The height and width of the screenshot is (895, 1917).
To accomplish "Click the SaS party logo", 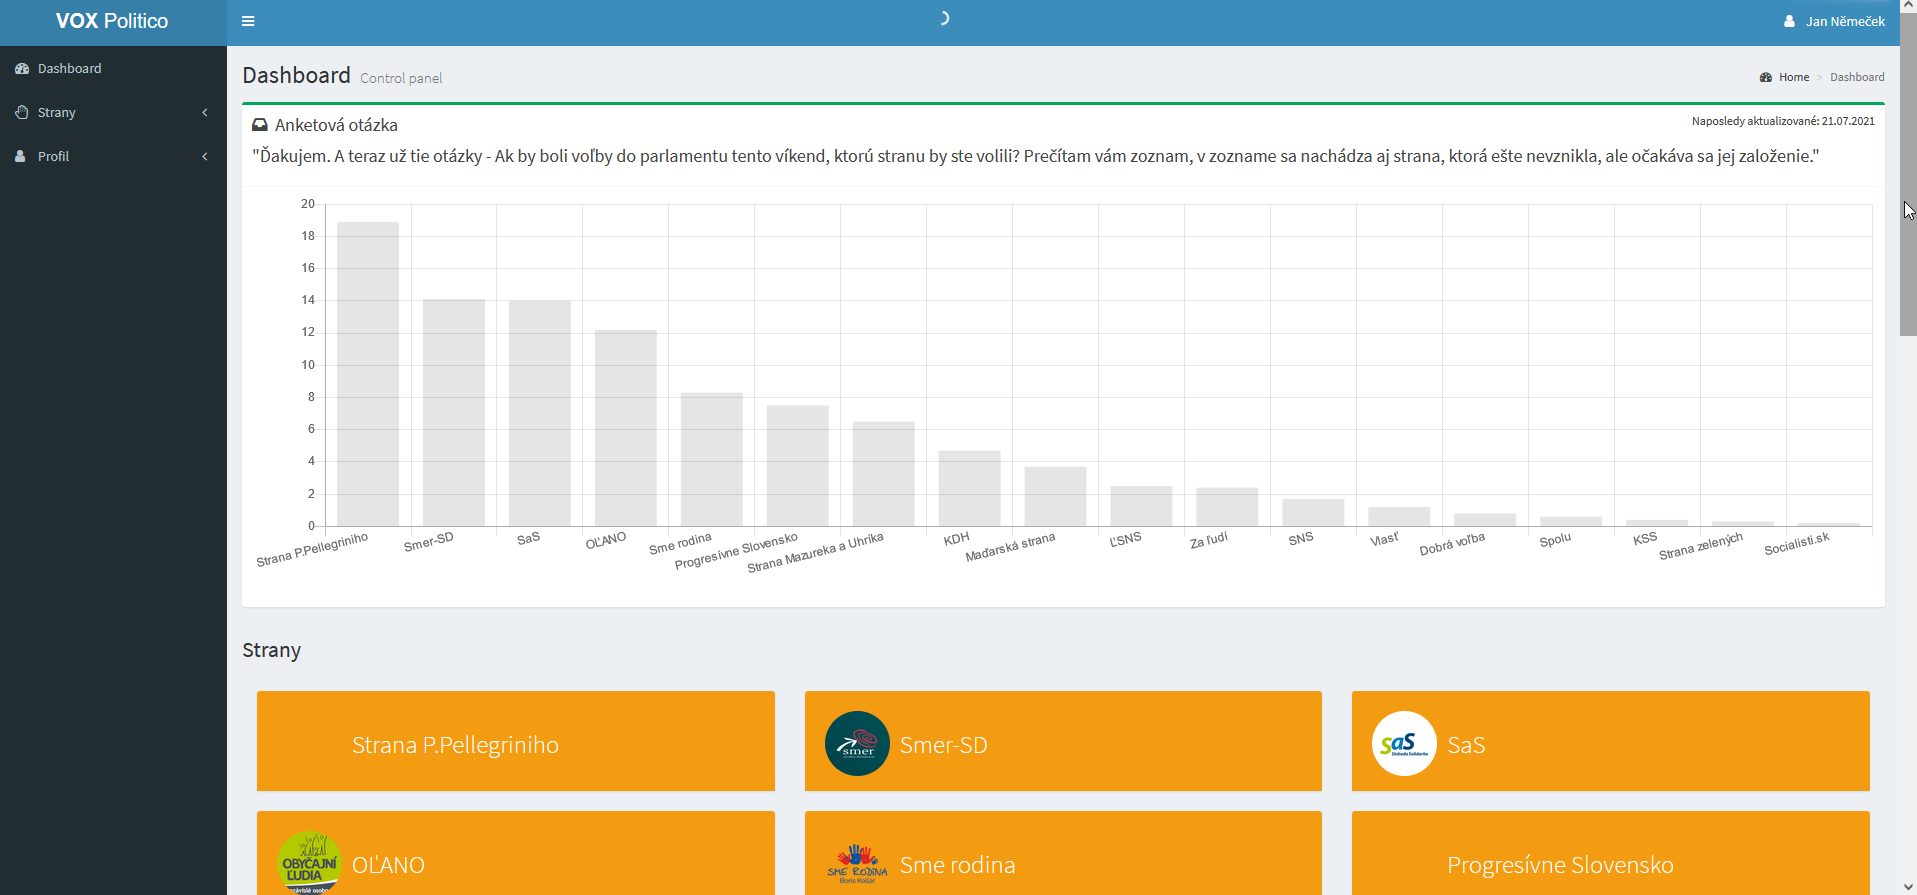I will click(1404, 743).
